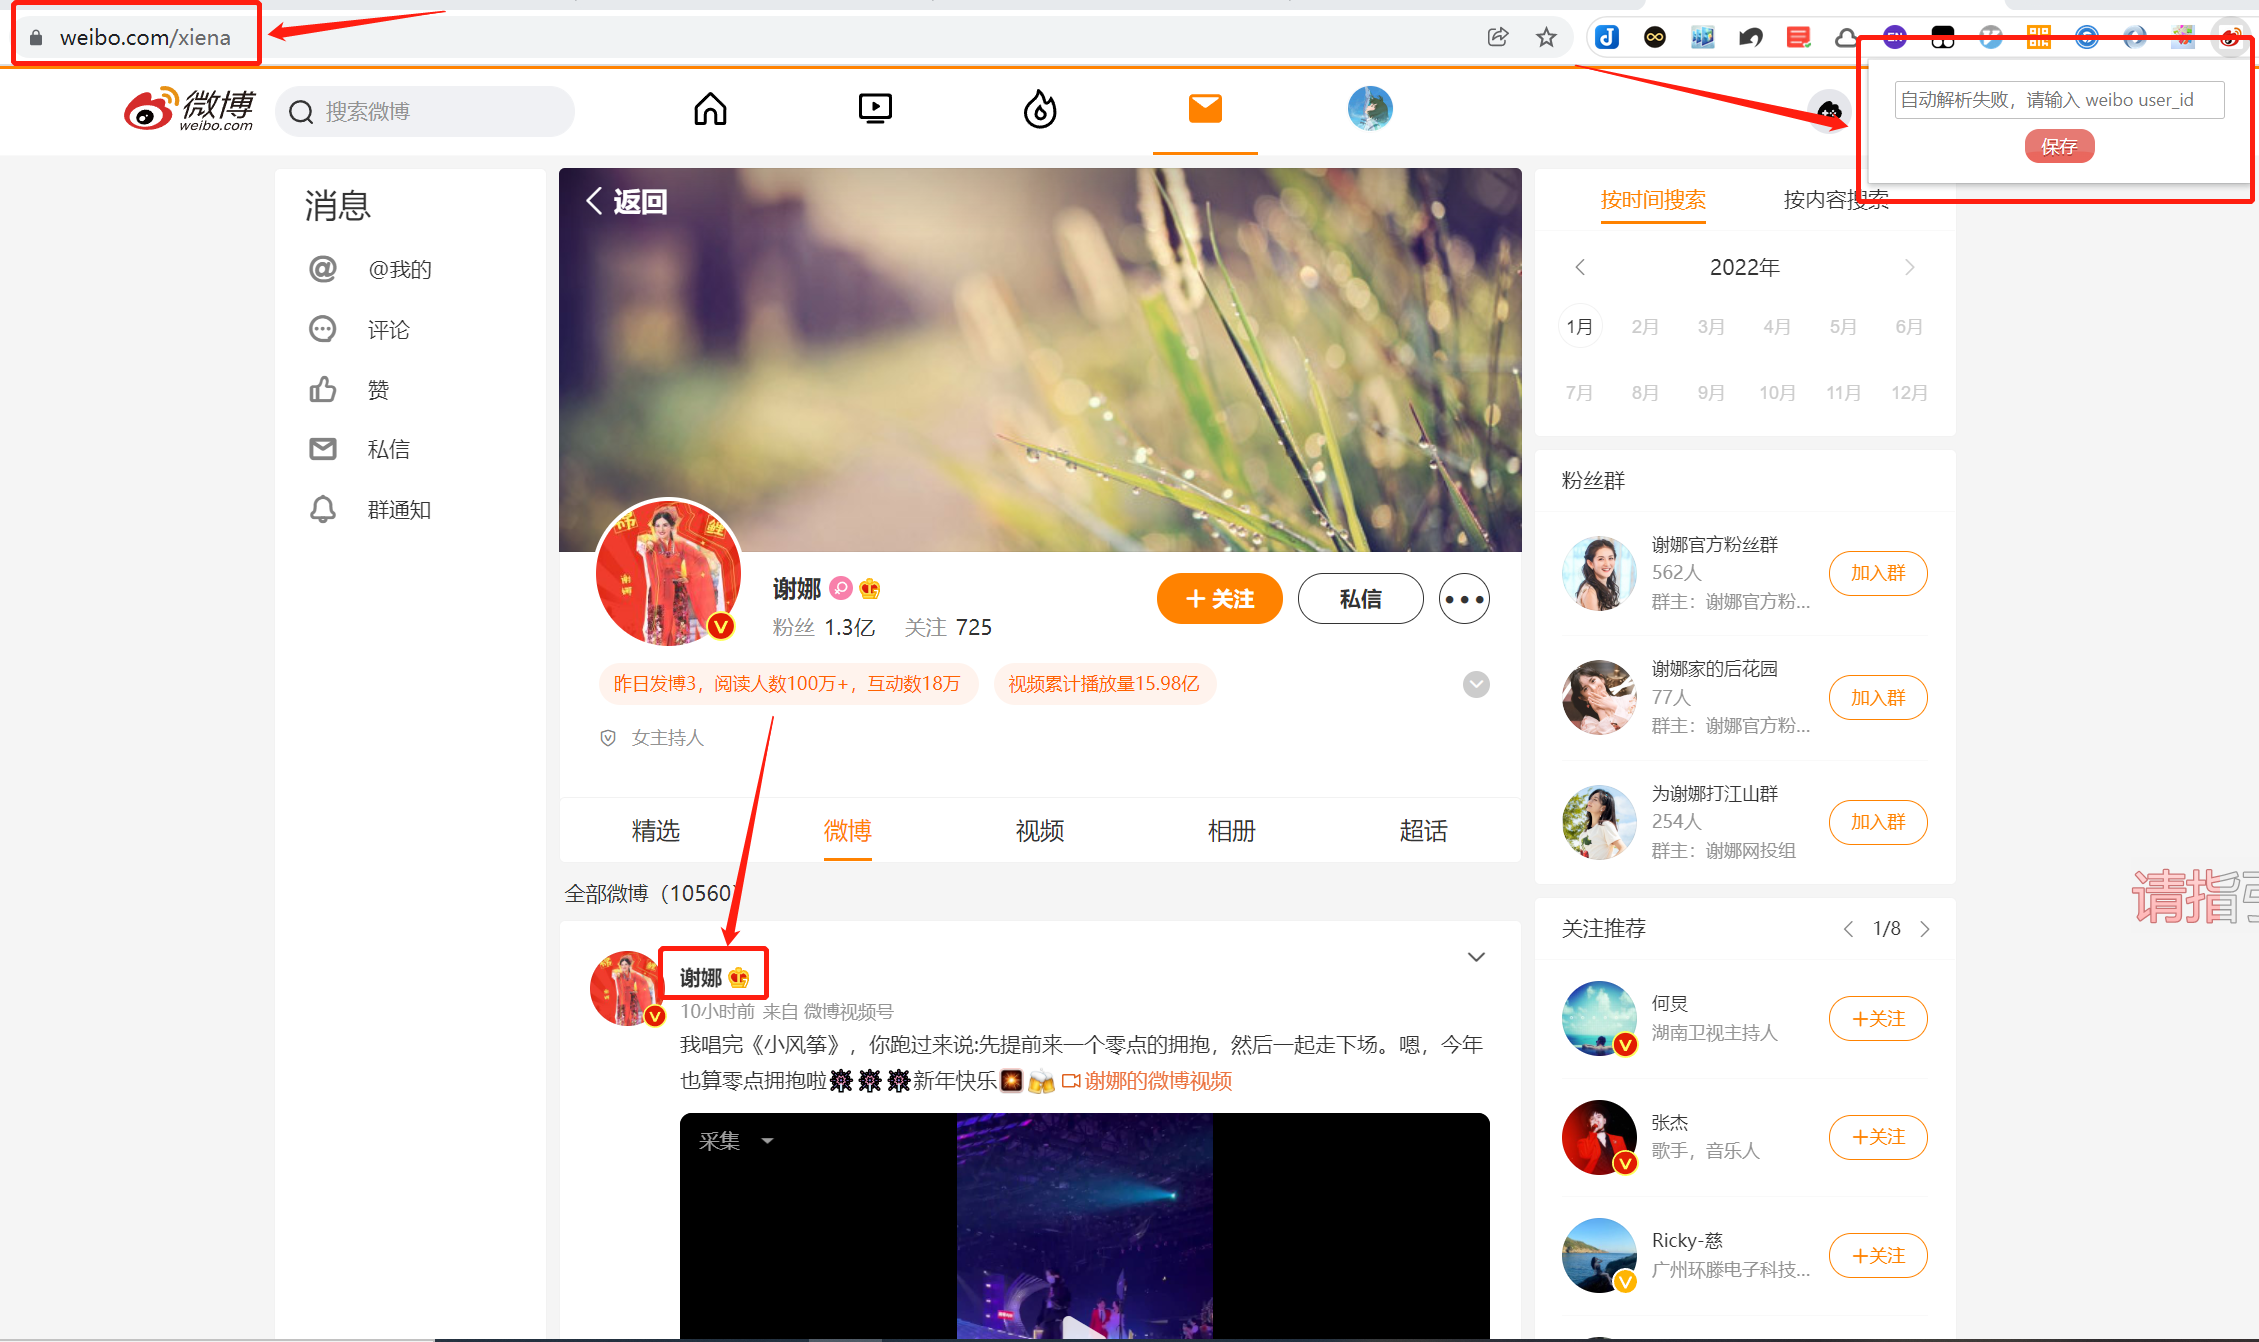The image size is (2259, 1342).
Task: Open the hot trending flame icon
Action: pyautogui.click(x=1040, y=109)
